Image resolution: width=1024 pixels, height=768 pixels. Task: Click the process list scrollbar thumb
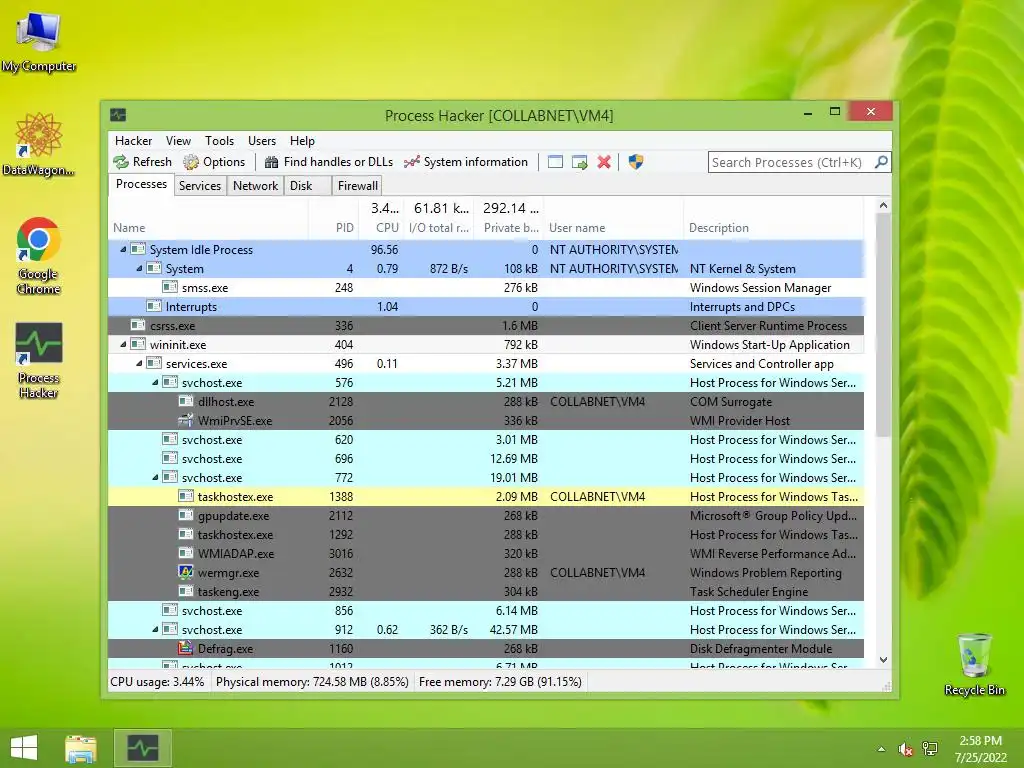pyautogui.click(x=883, y=325)
